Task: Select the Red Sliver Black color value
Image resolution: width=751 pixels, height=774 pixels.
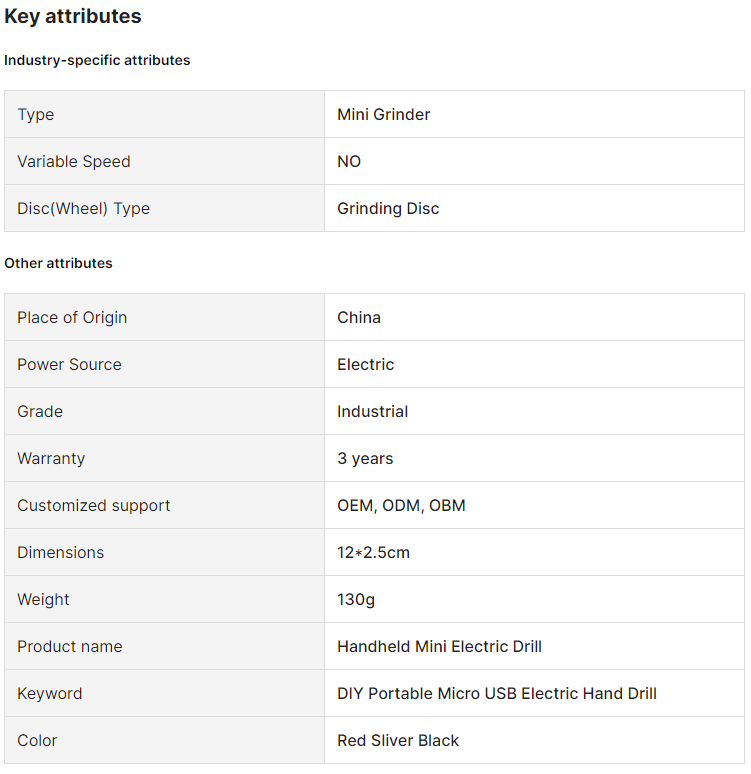Action: coord(398,741)
